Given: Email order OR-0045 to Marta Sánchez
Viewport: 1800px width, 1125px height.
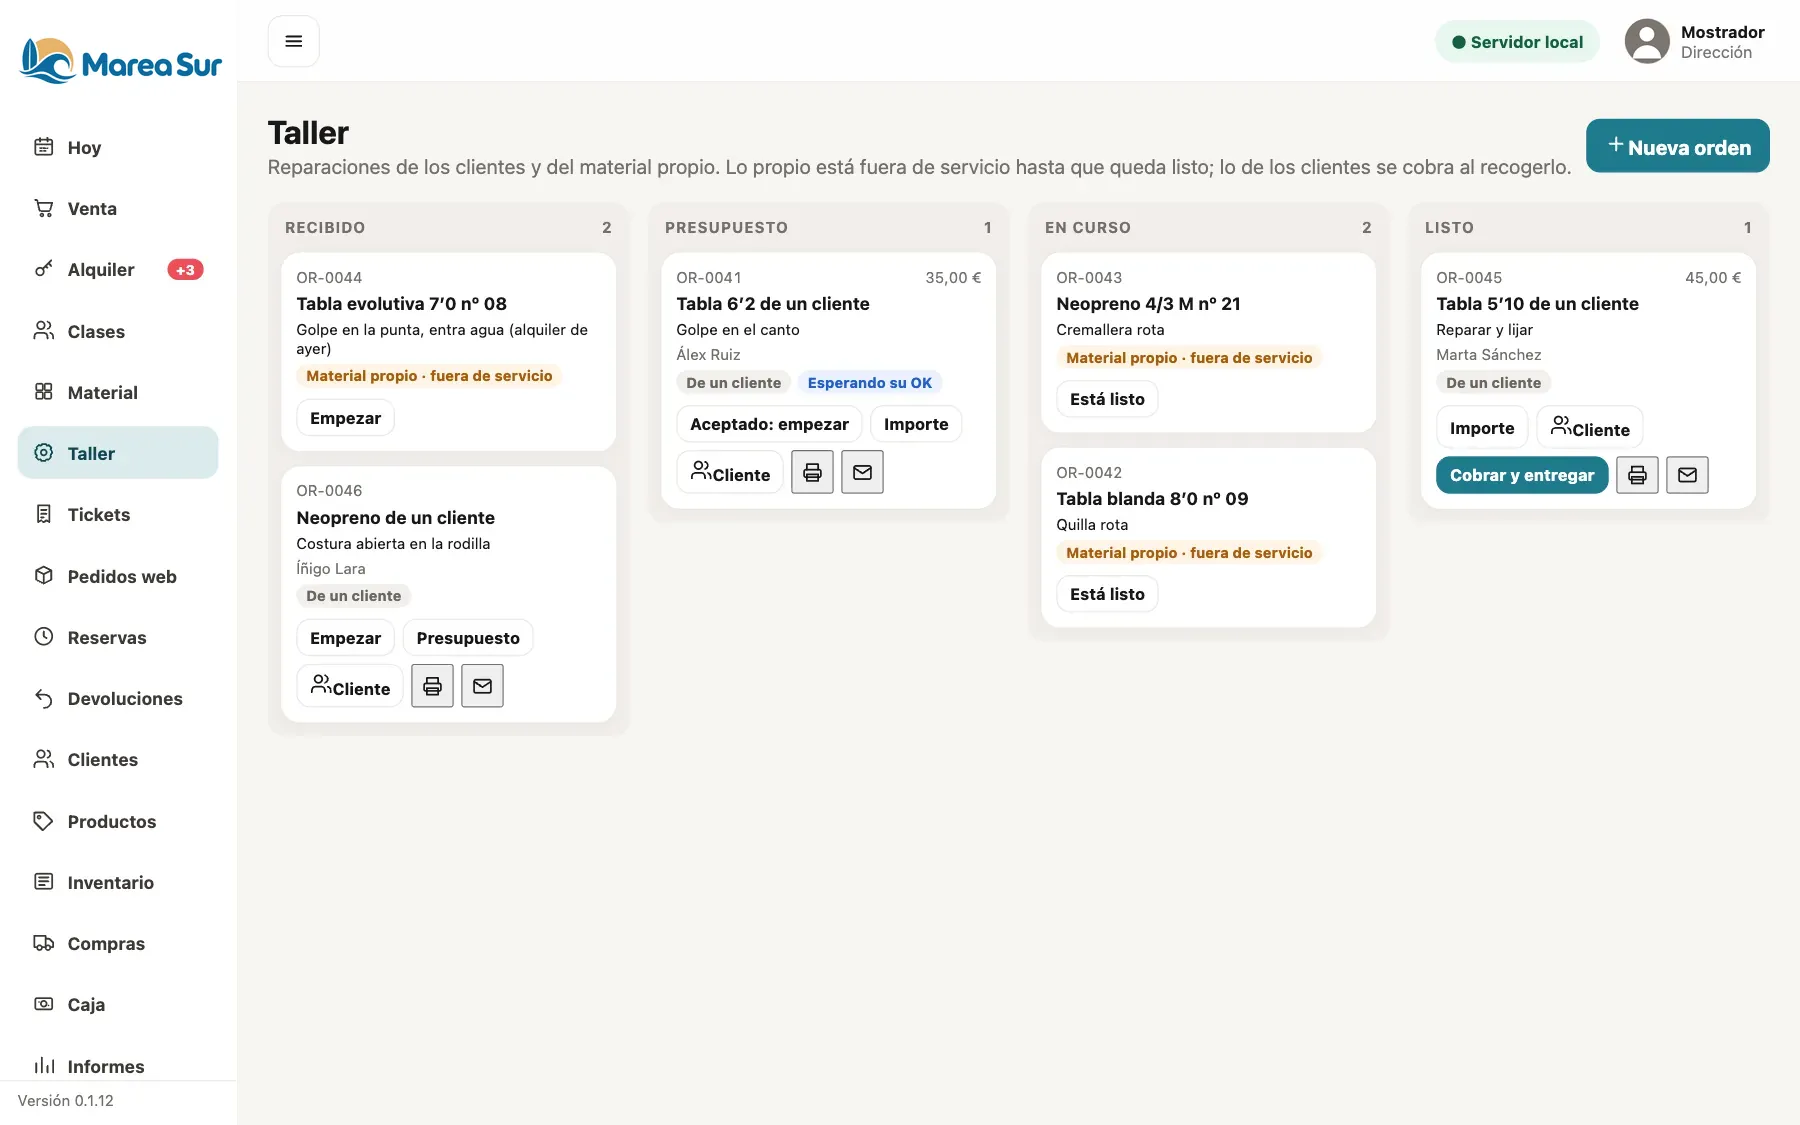Looking at the screenshot, I should pyautogui.click(x=1687, y=475).
